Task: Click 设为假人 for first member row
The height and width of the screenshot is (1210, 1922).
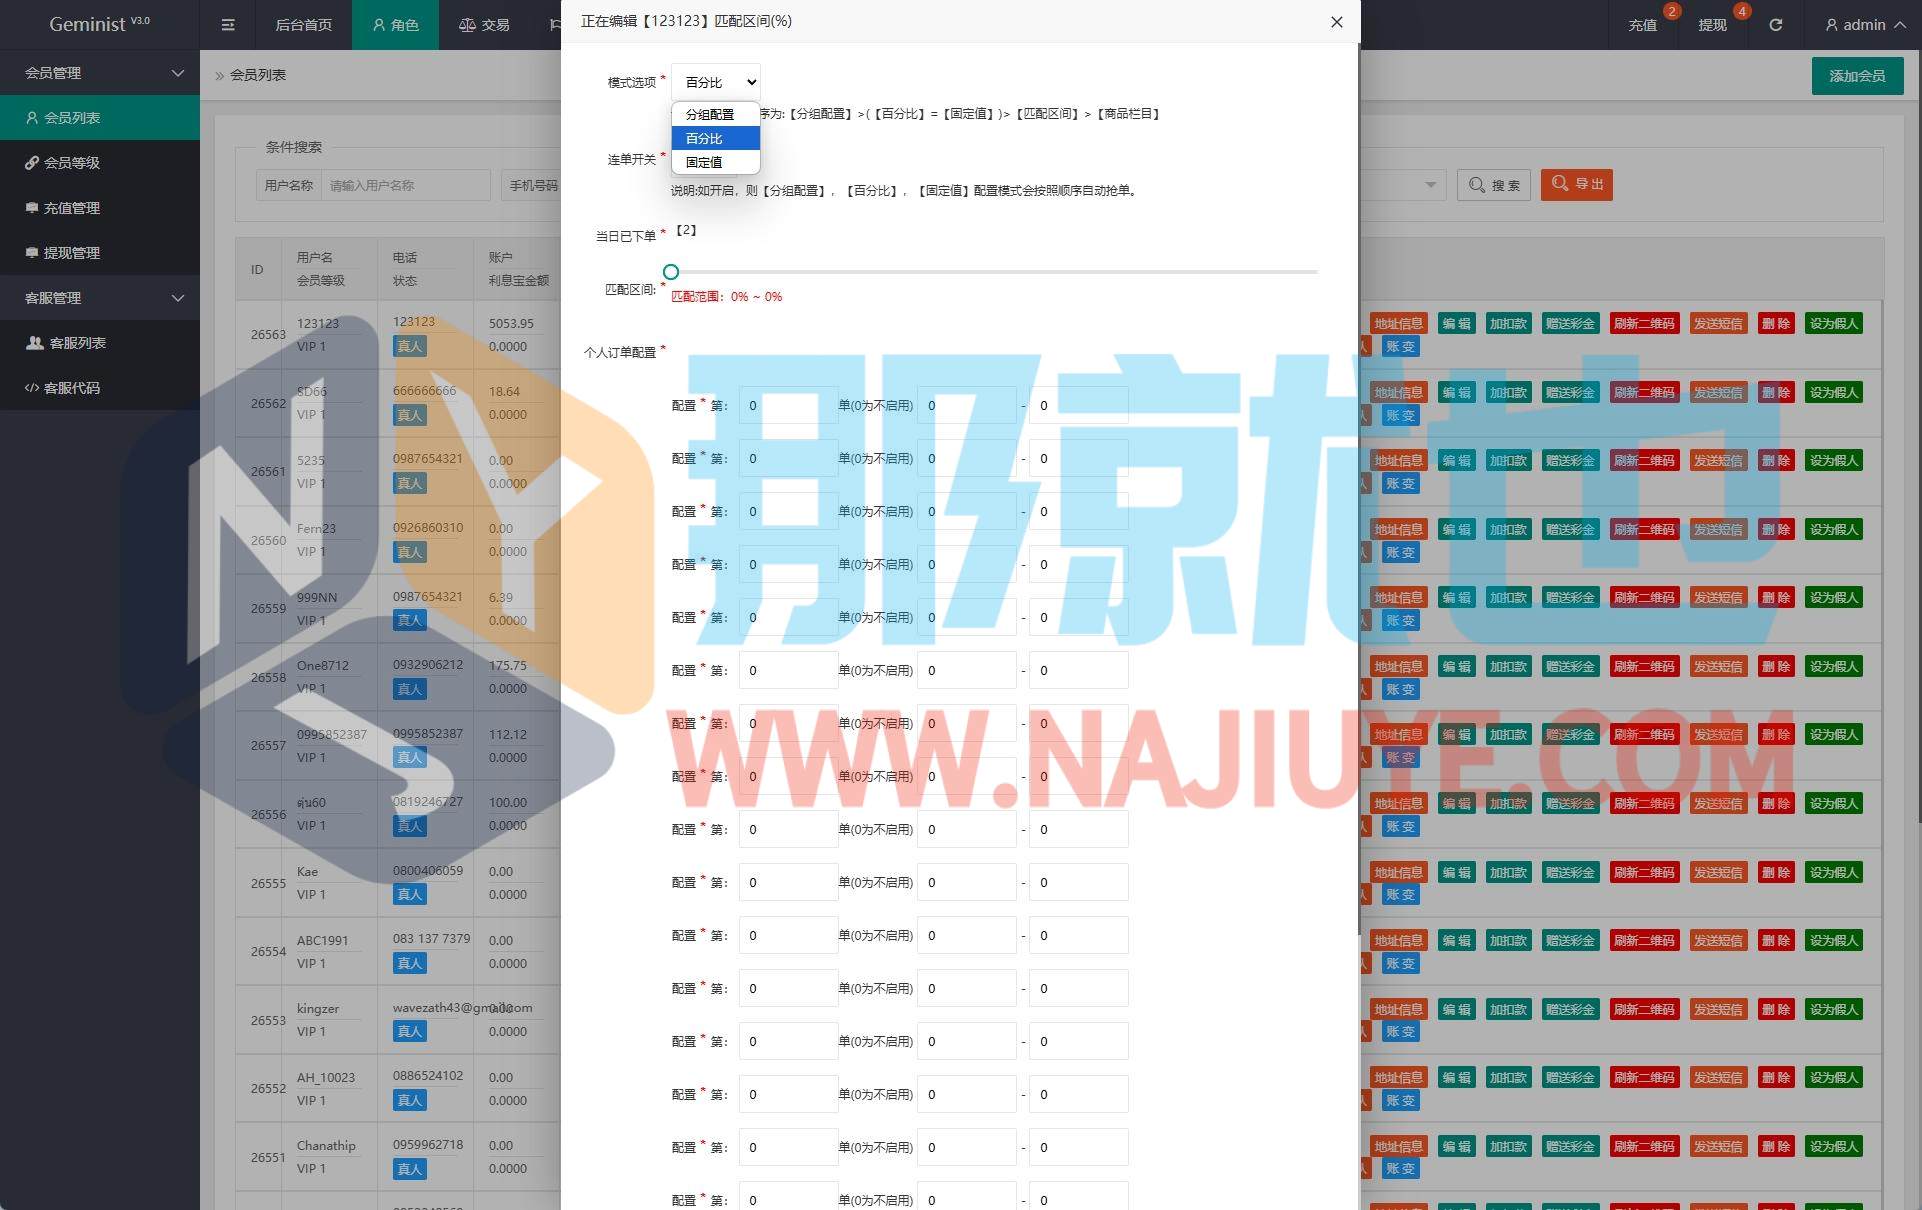Action: (x=1833, y=324)
